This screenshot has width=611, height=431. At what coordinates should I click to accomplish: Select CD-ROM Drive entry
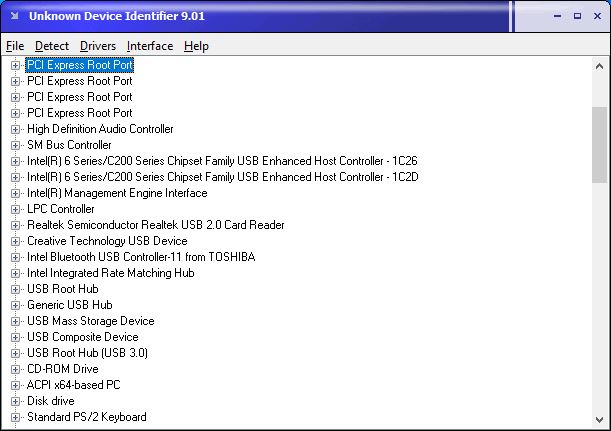(63, 369)
